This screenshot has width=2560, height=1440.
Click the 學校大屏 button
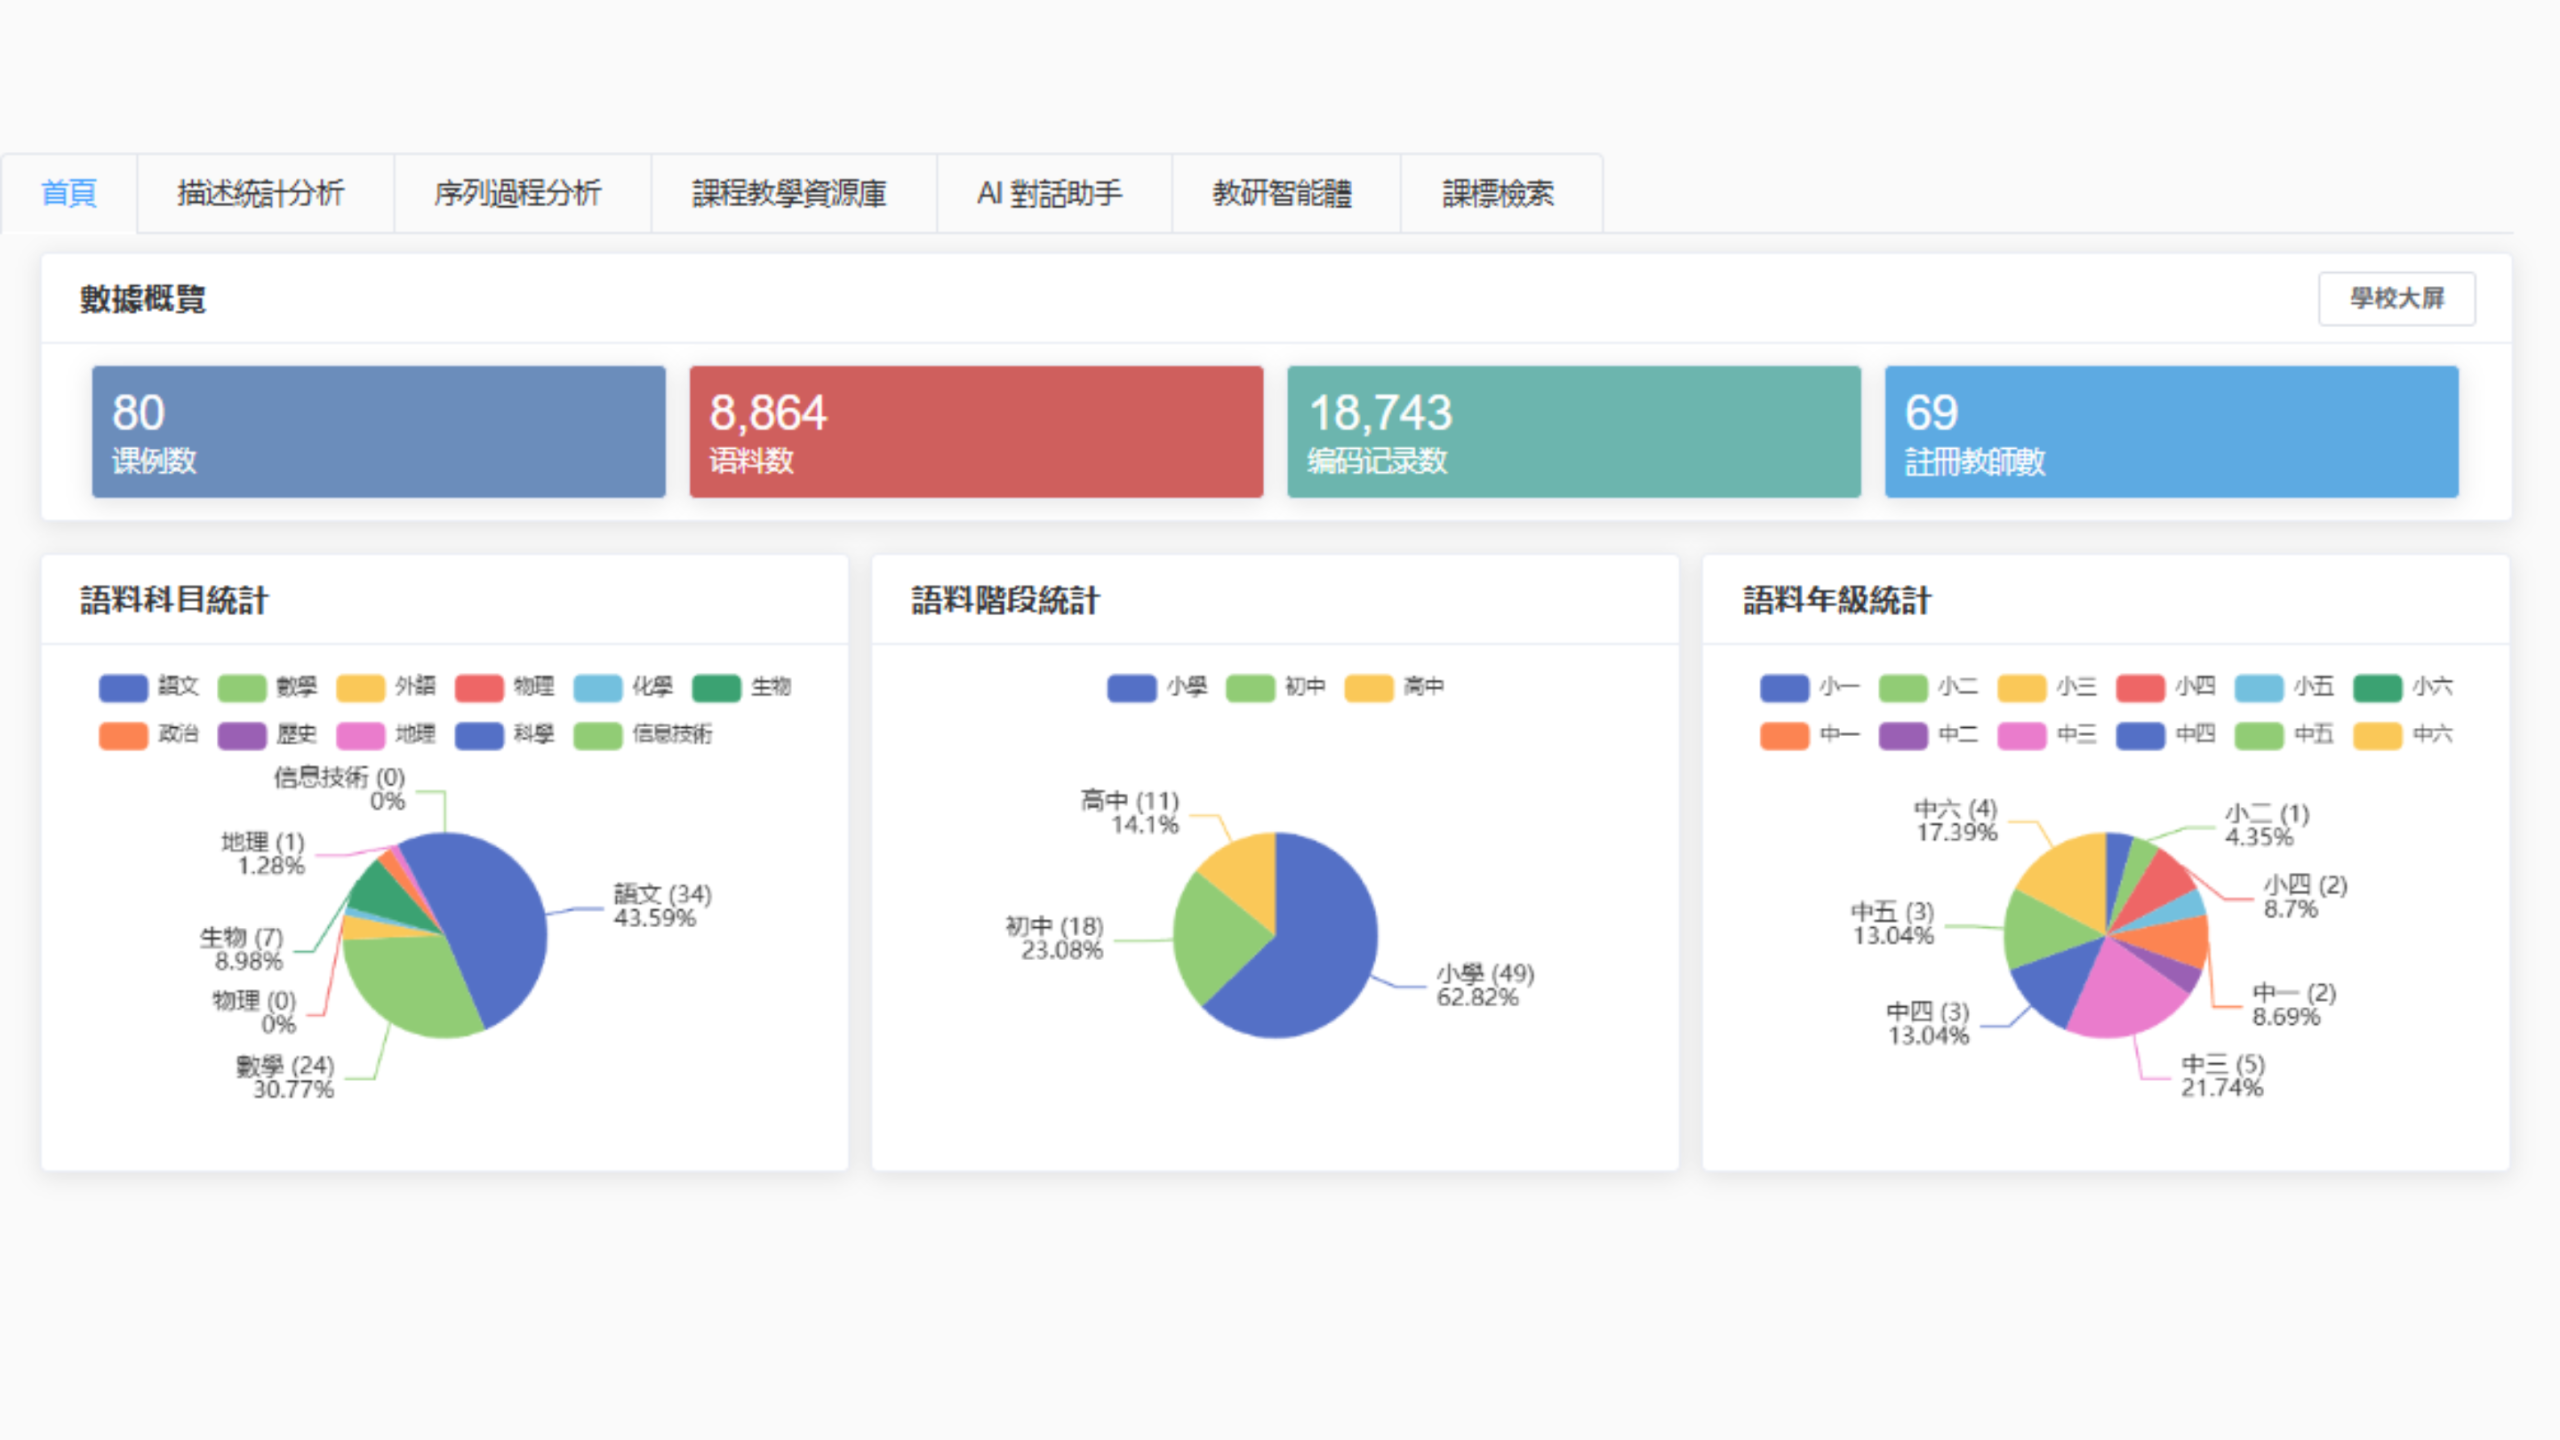pos(2396,298)
